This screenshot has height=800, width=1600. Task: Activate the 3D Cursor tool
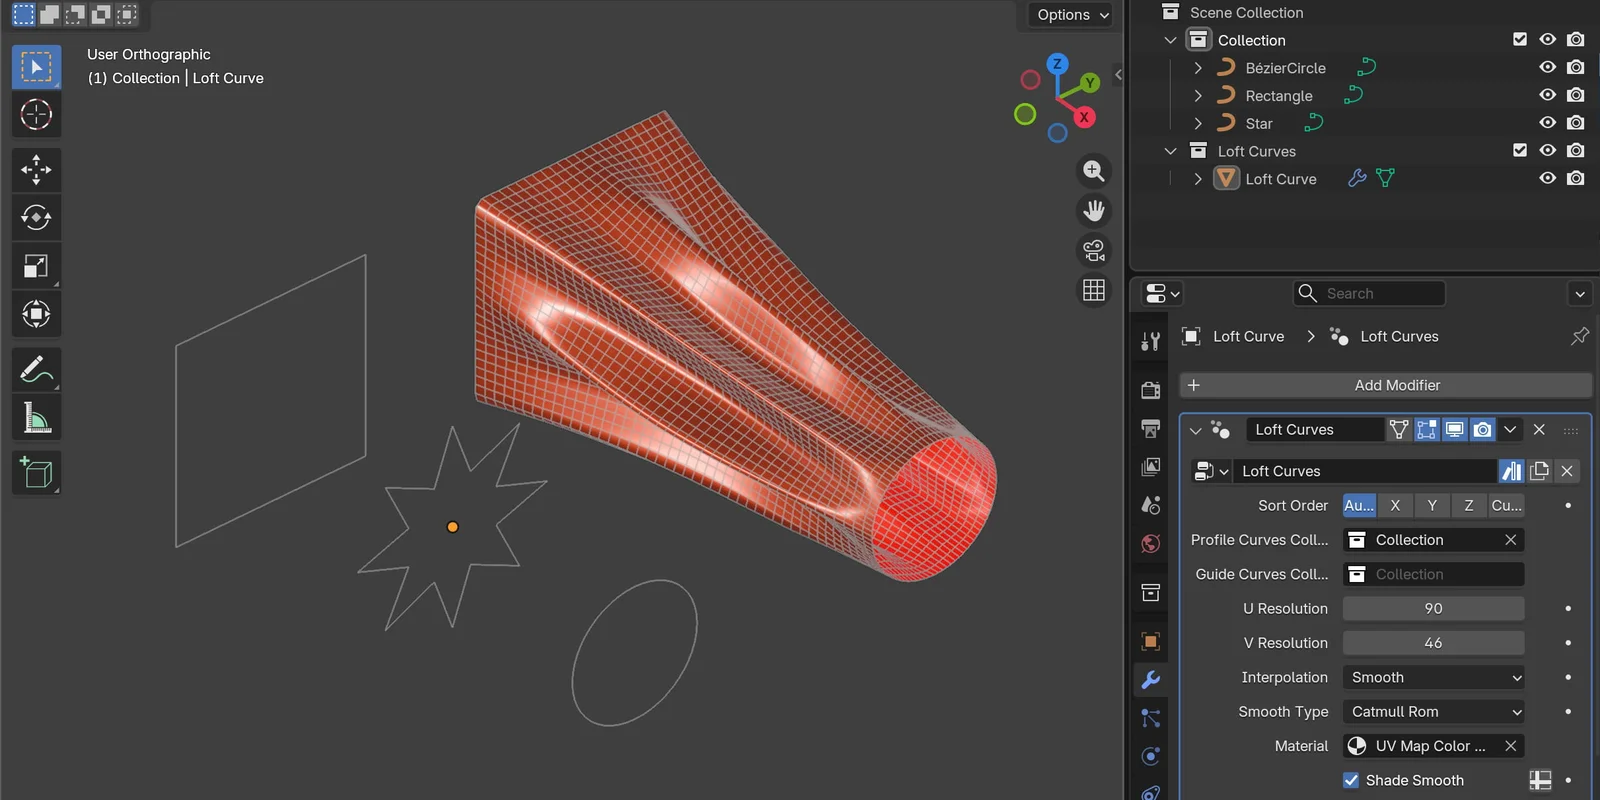click(x=36, y=115)
